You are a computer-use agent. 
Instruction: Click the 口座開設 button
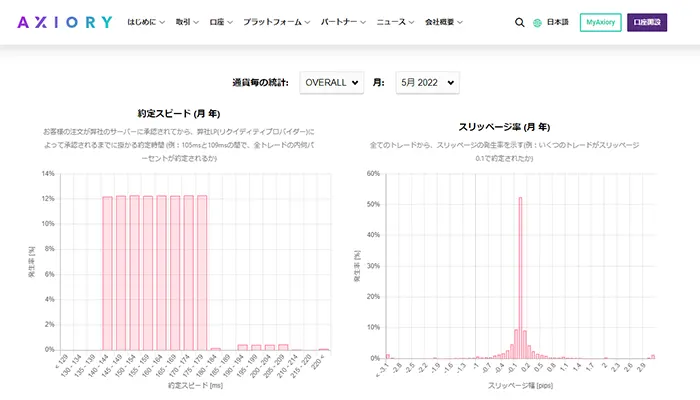(x=647, y=22)
